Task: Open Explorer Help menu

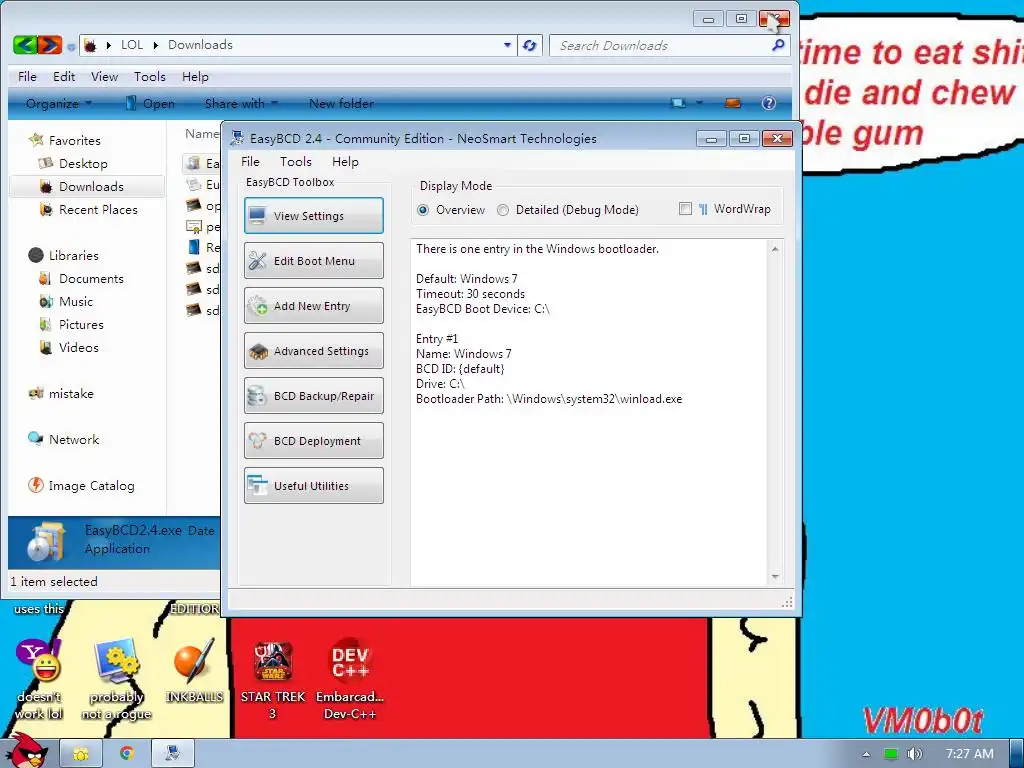Action: tap(195, 76)
